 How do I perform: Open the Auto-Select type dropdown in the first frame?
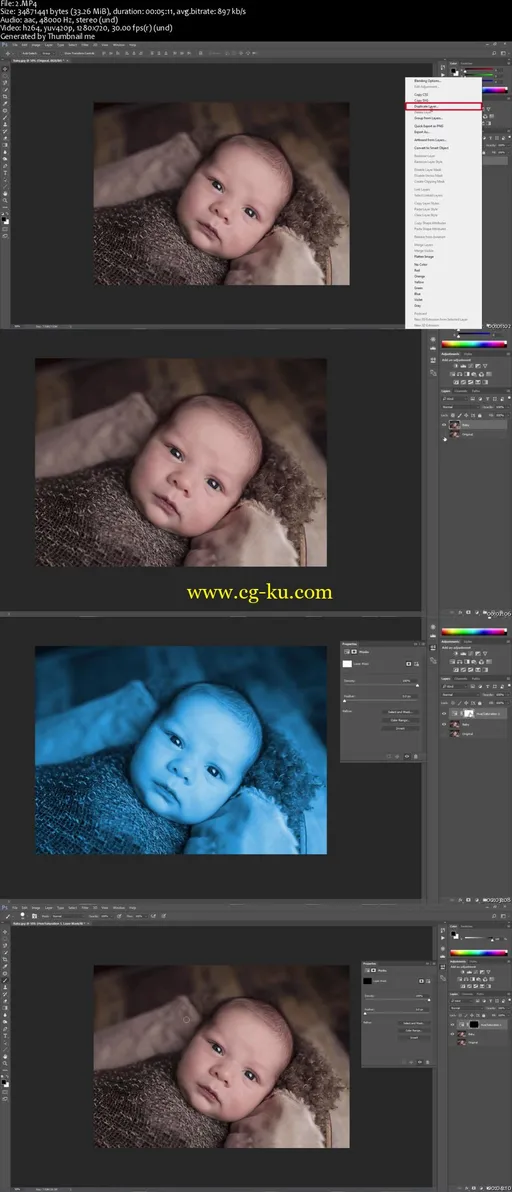pos(49,53)
